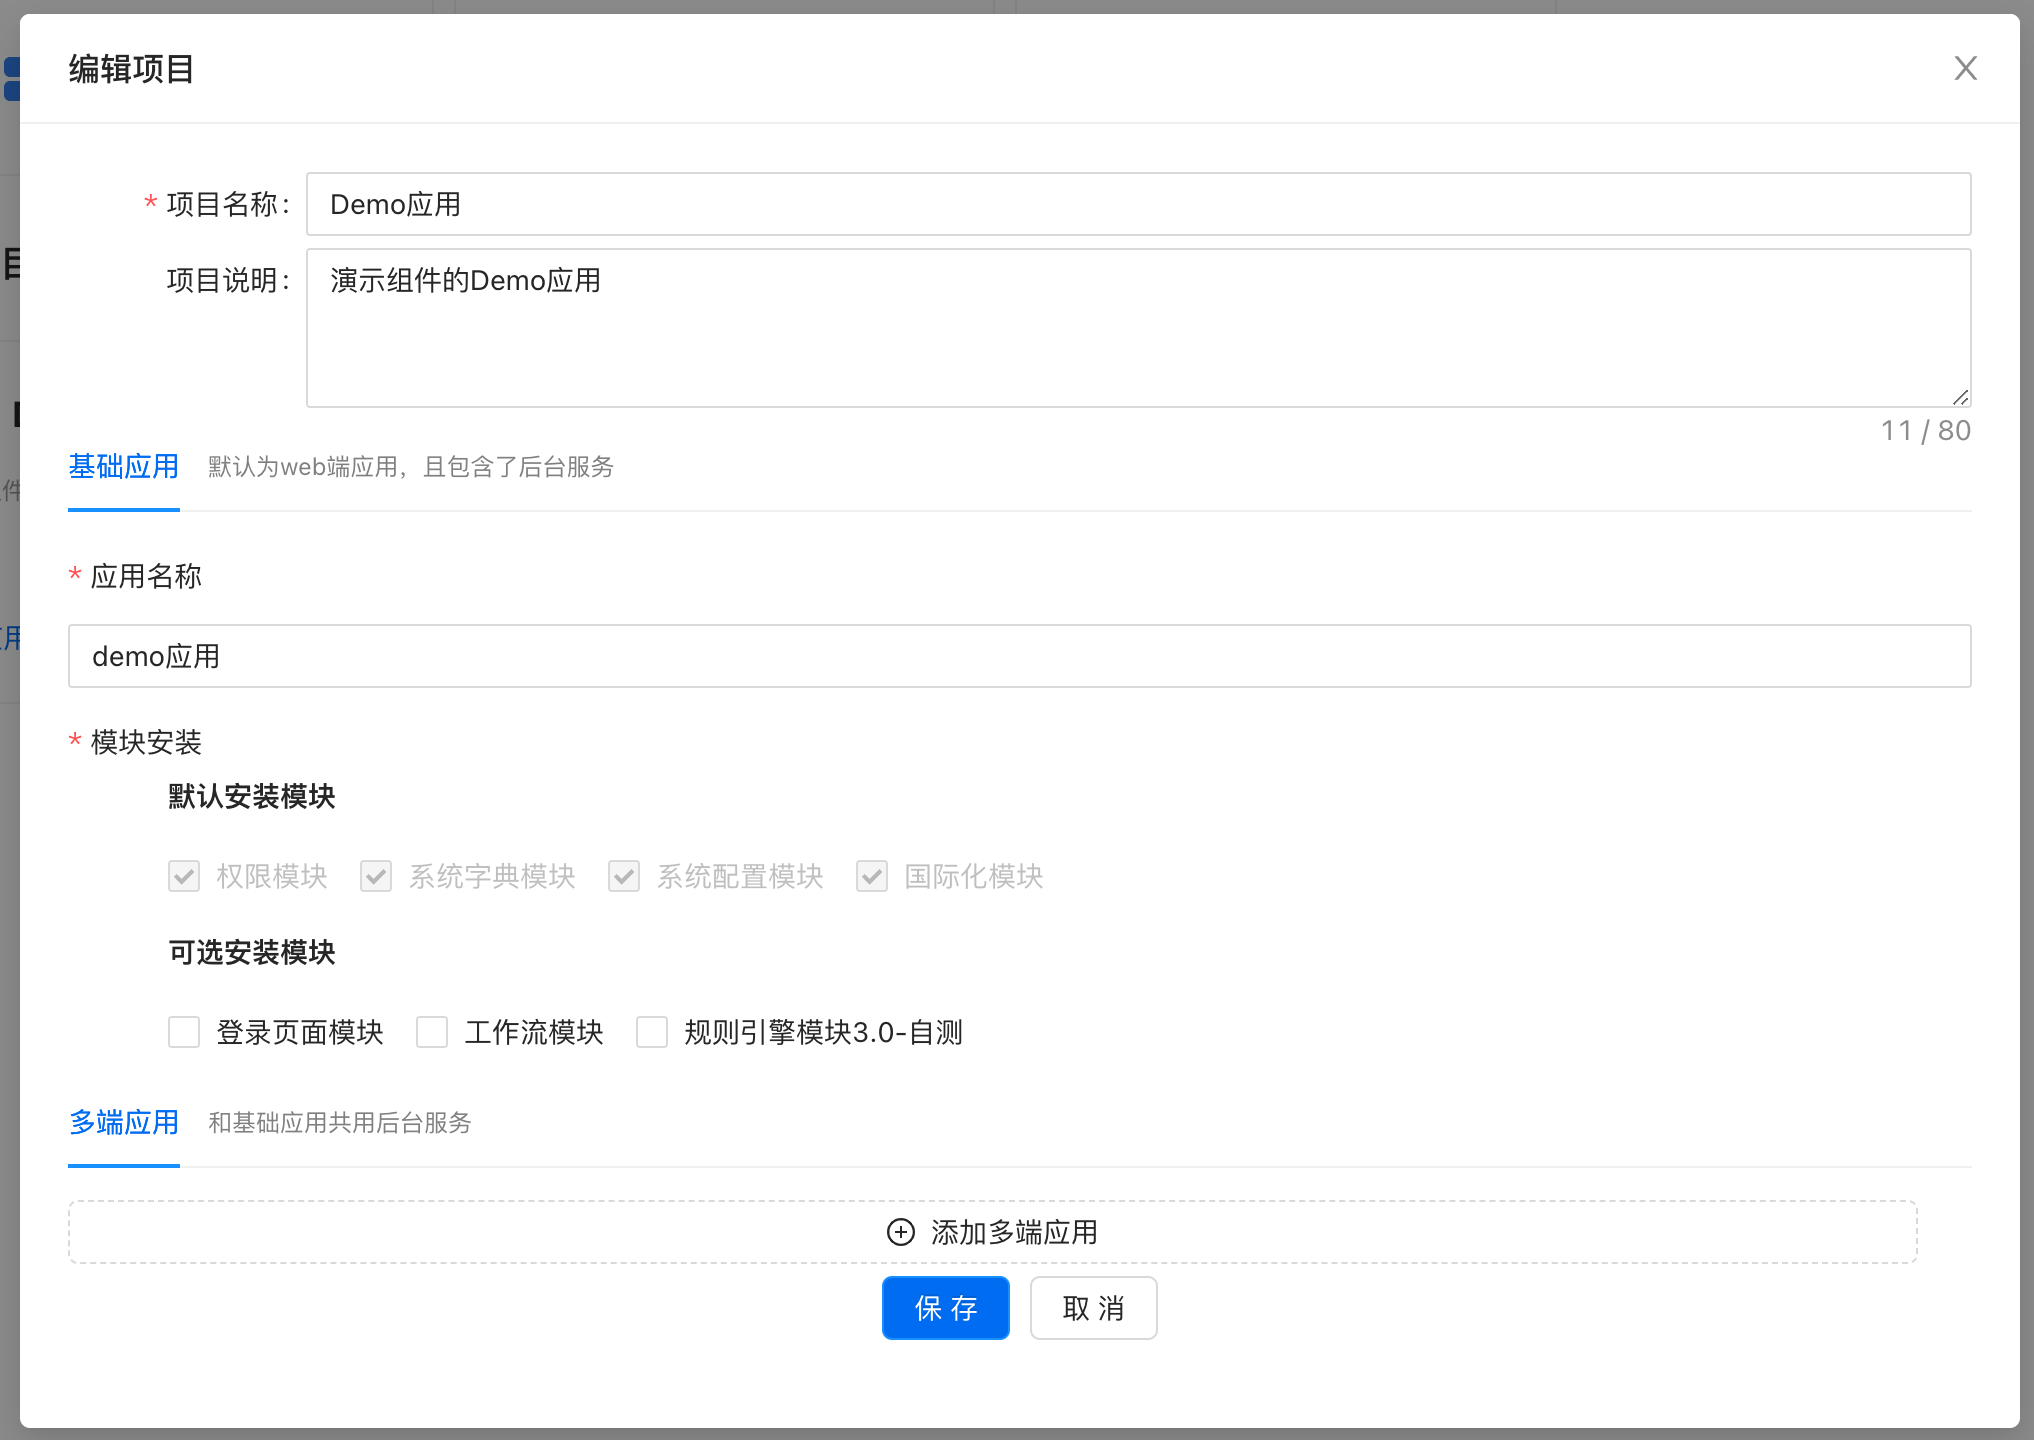Image resolution: width=2034 pixels, height=1440 pixels.
Task: Click the 11 / 80 character counter
Action: coord(1926,431)
